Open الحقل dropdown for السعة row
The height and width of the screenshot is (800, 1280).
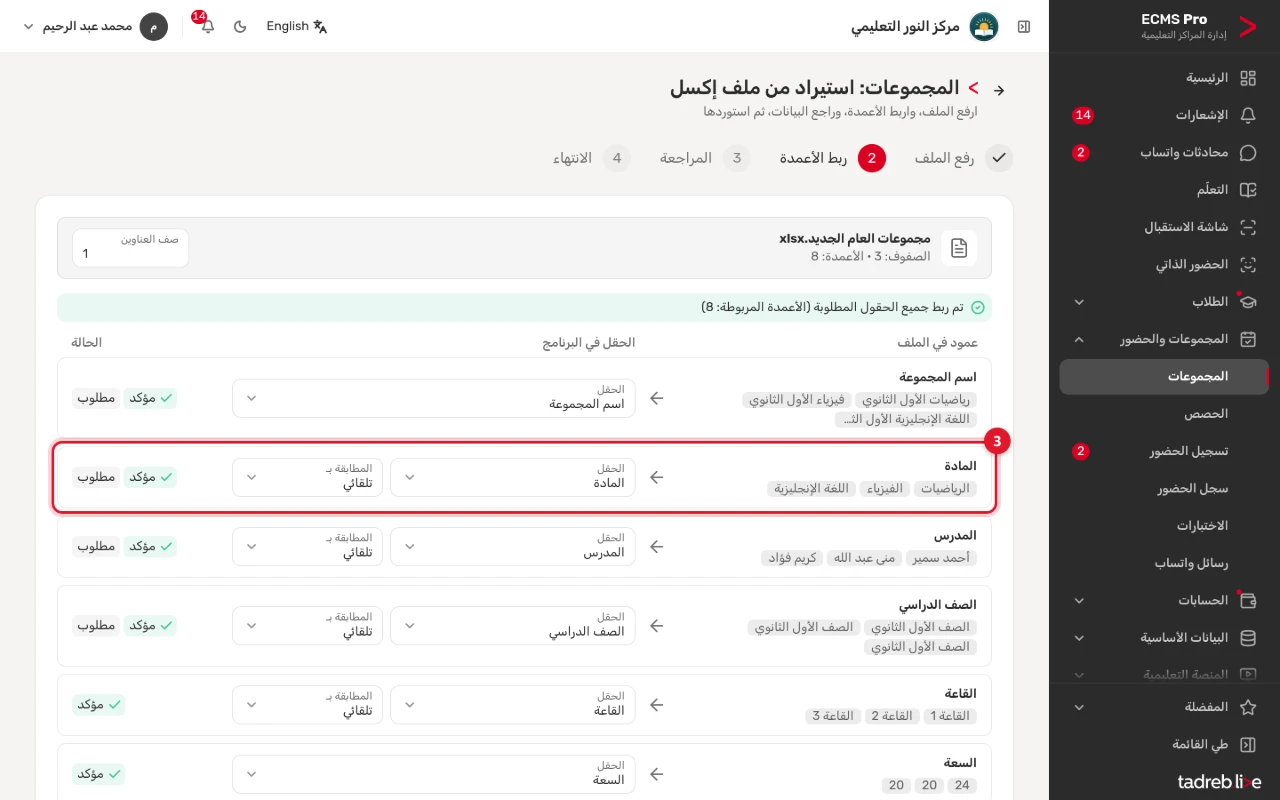pos(433,774)
